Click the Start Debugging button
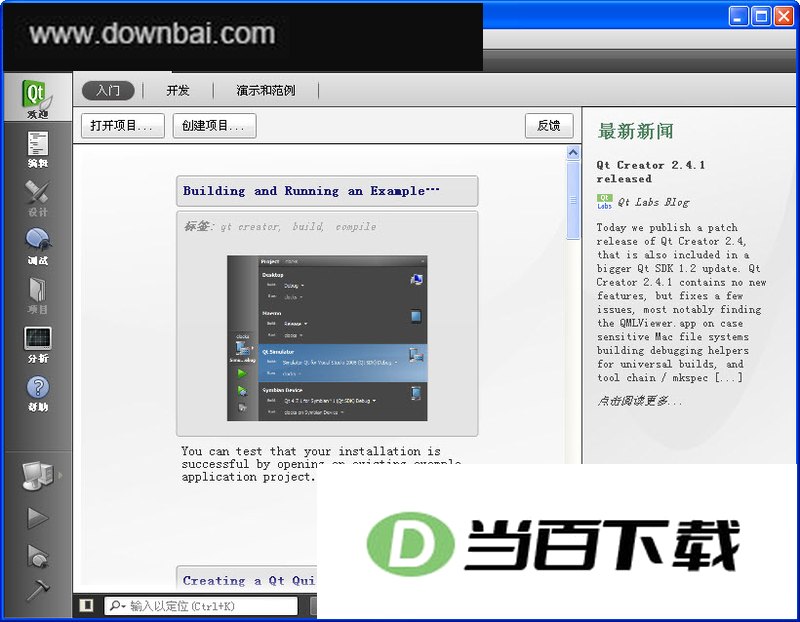 tap(37, 556)
